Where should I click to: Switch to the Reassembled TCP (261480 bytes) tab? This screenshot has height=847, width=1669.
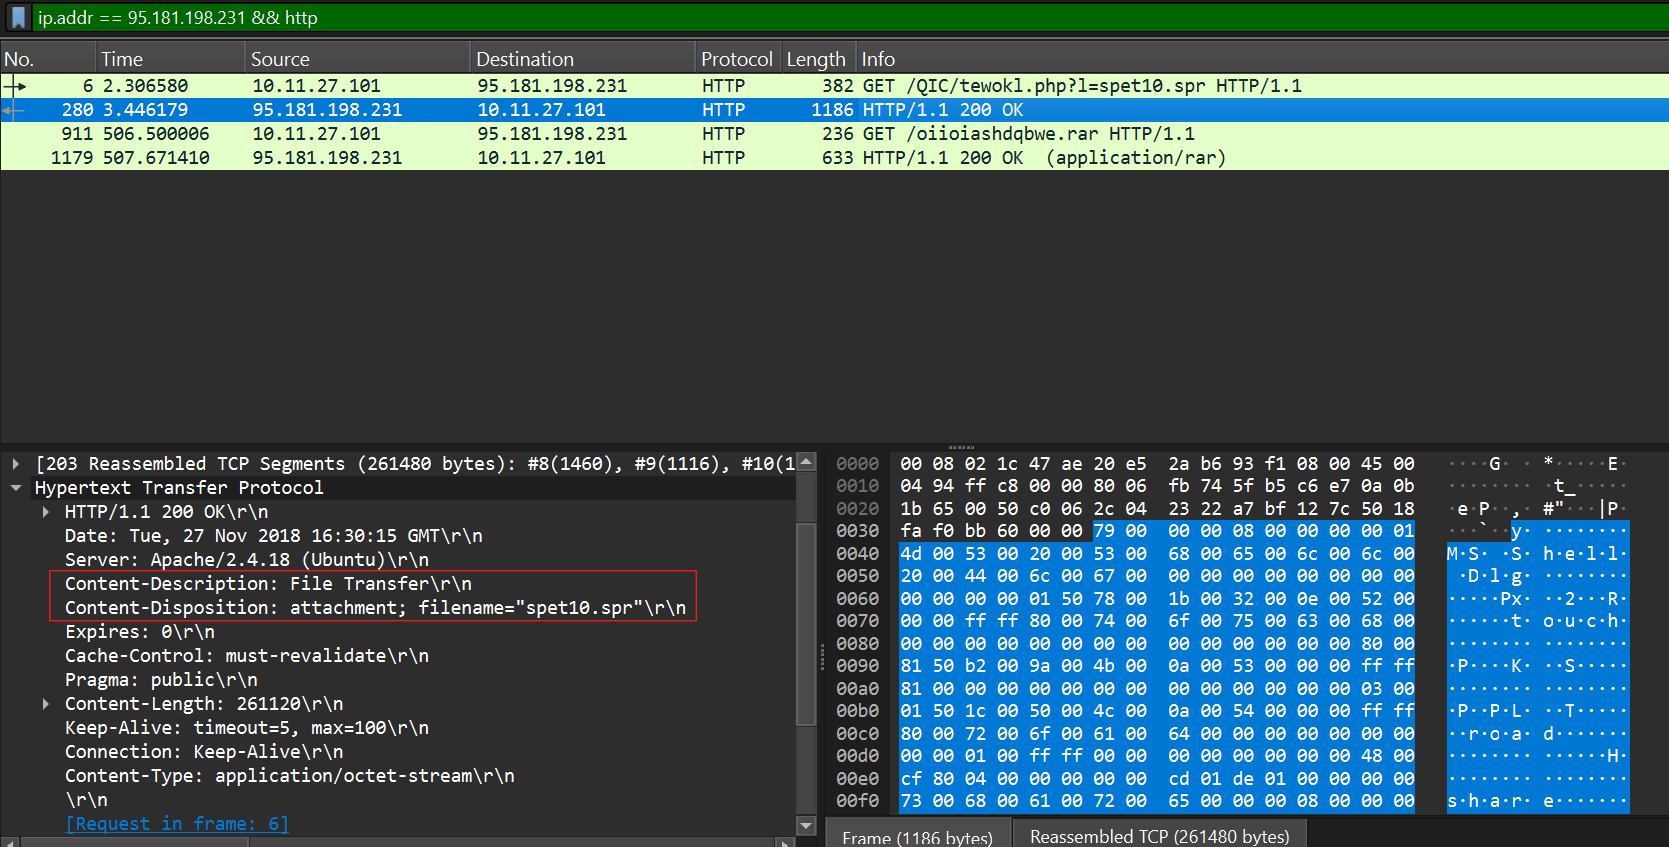pyautogui.click(x=1159, y=836)
